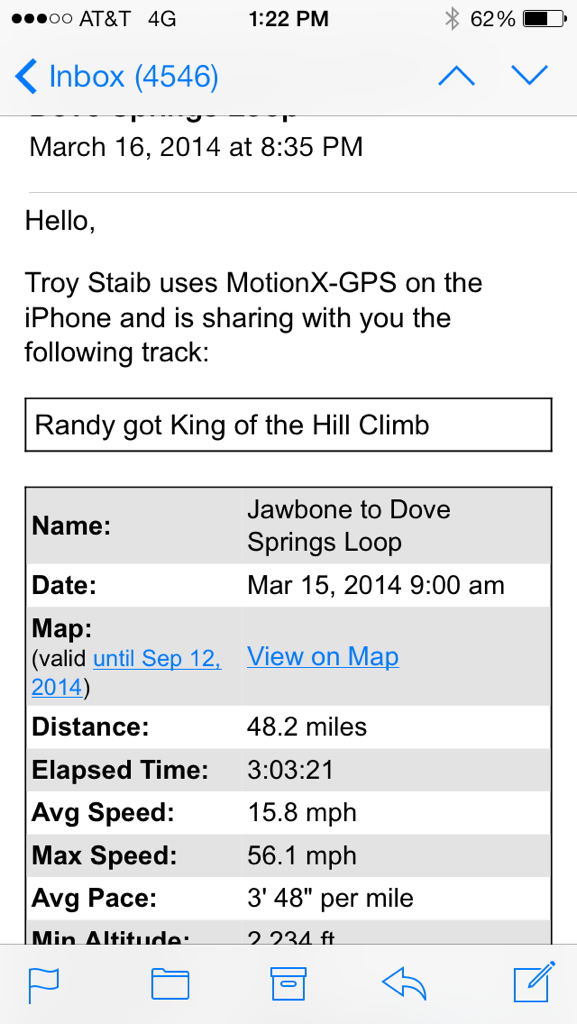Tap the 1:22 PM clock in status bar

pyautogui.click(x=288, y=19)
